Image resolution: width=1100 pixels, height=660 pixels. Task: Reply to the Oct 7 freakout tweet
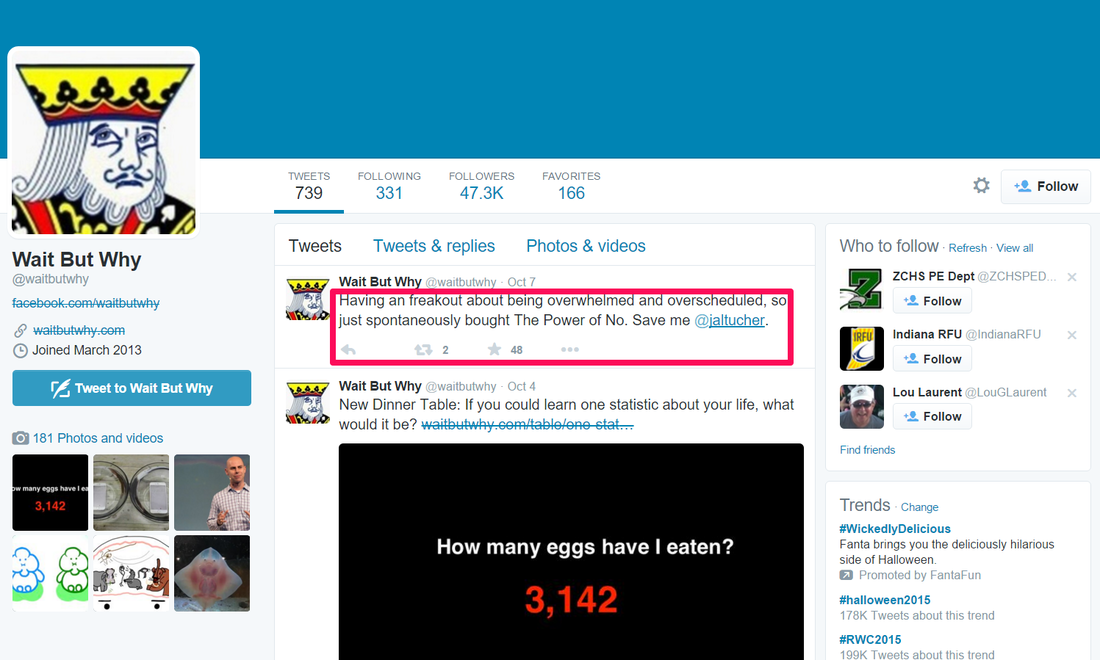coord(348,349)
